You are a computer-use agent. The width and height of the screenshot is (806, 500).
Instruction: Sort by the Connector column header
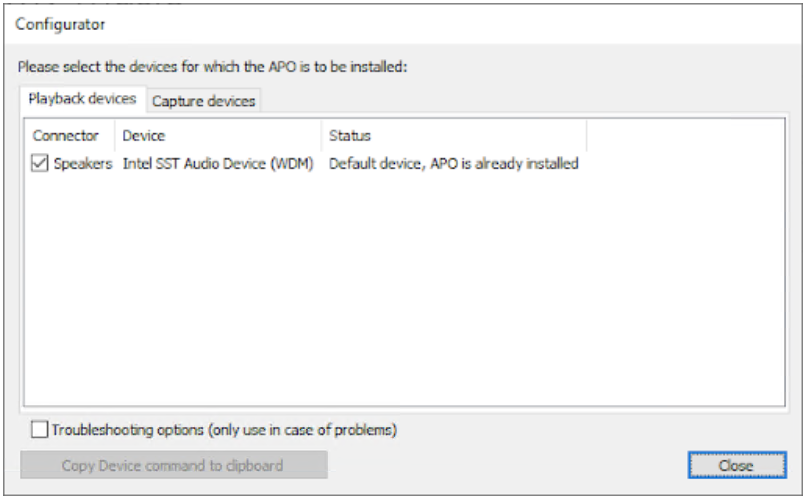[x=66, y=135]
